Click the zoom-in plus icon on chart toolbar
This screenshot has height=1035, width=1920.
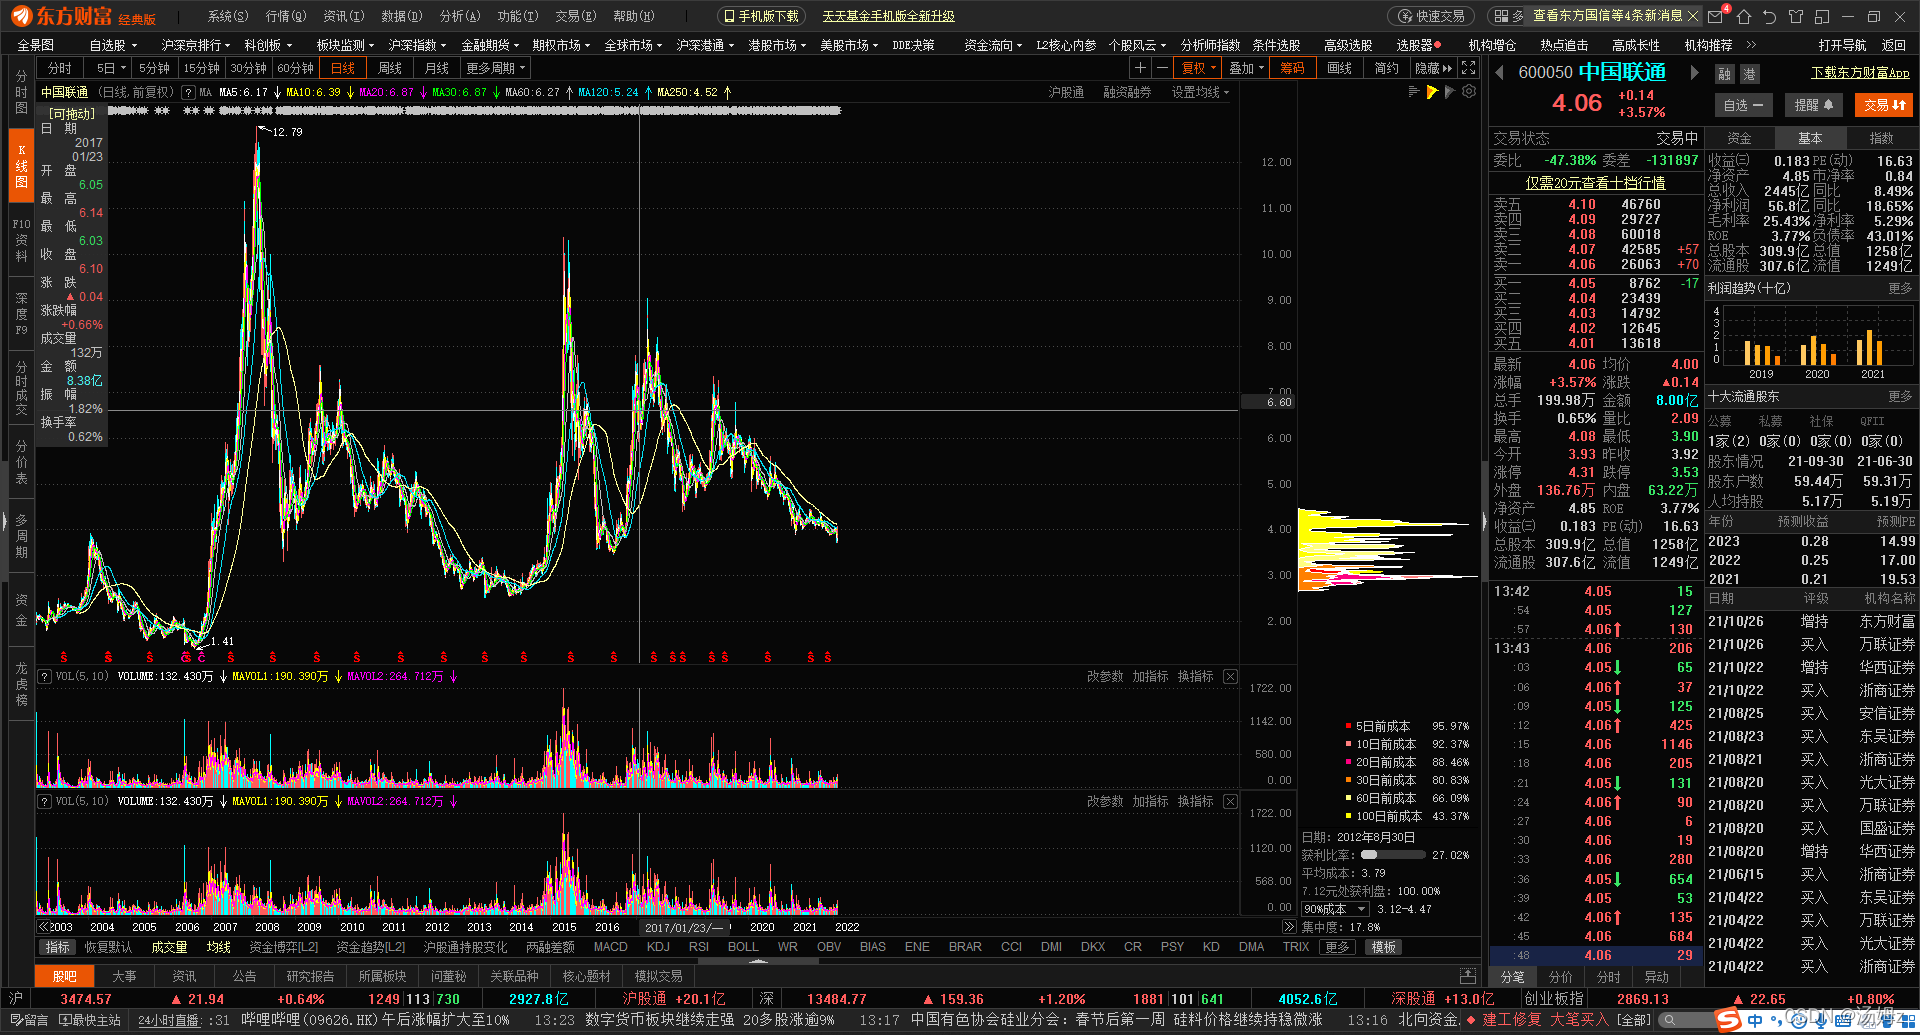[1140, 68]
